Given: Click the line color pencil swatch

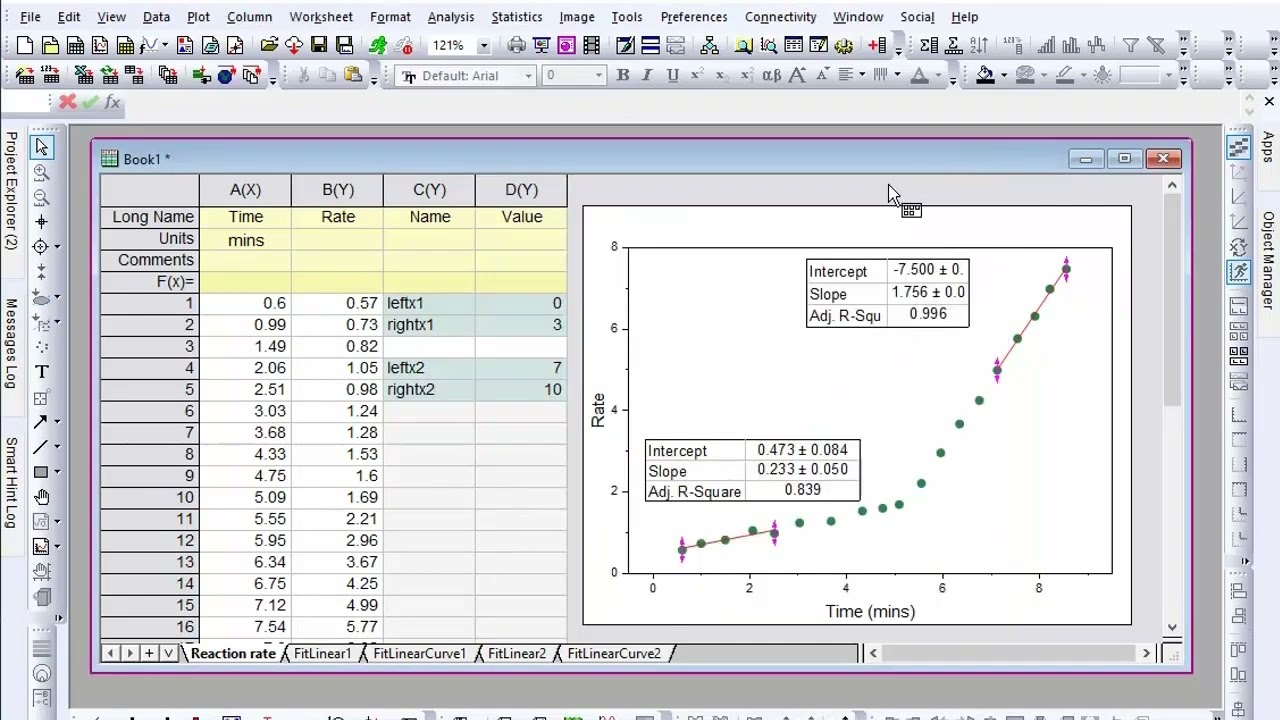Looking at the screenshot, I should (x=1064, y=75).
